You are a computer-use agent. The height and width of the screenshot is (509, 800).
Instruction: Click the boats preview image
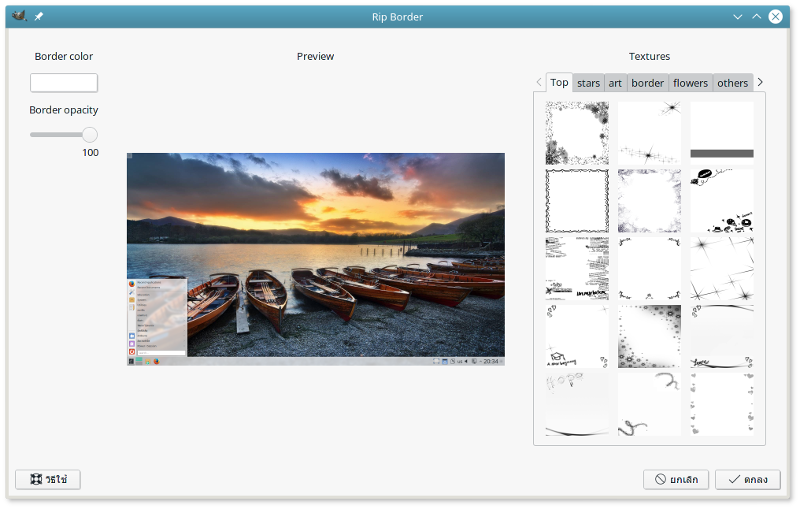(x=316, y=259)
